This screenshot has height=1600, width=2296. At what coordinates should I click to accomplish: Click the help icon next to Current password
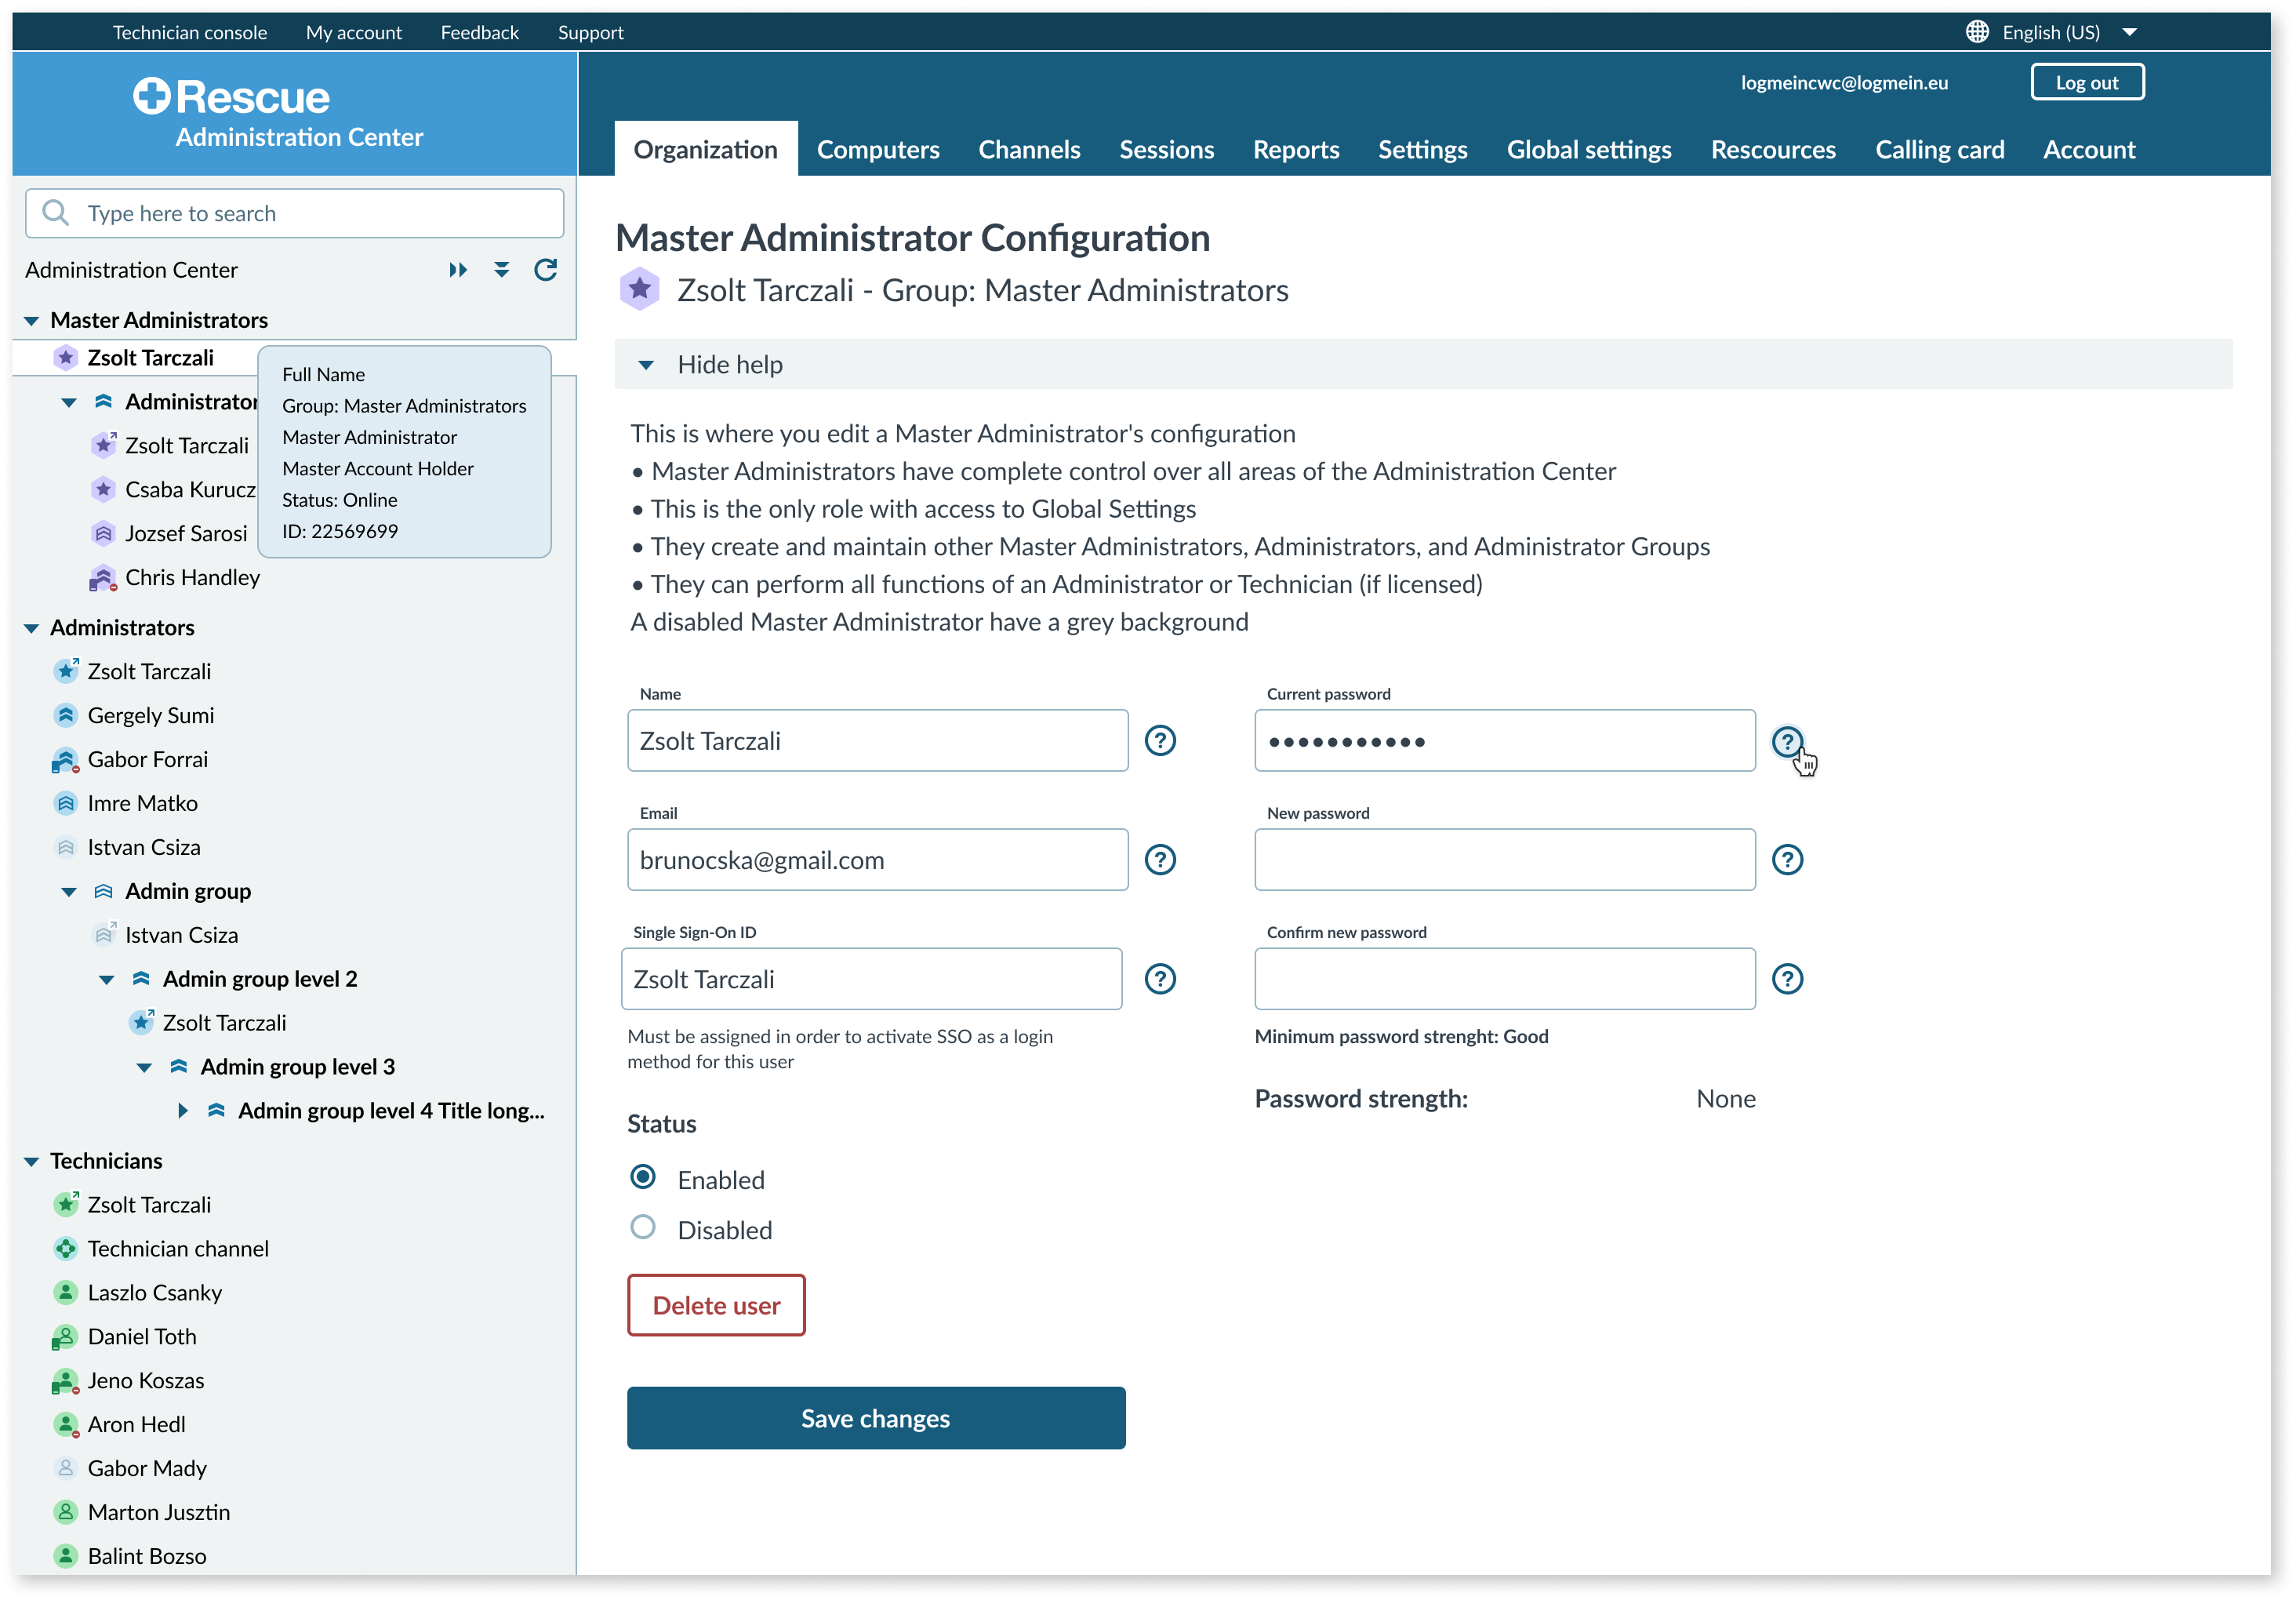(x=1789, y=740)
